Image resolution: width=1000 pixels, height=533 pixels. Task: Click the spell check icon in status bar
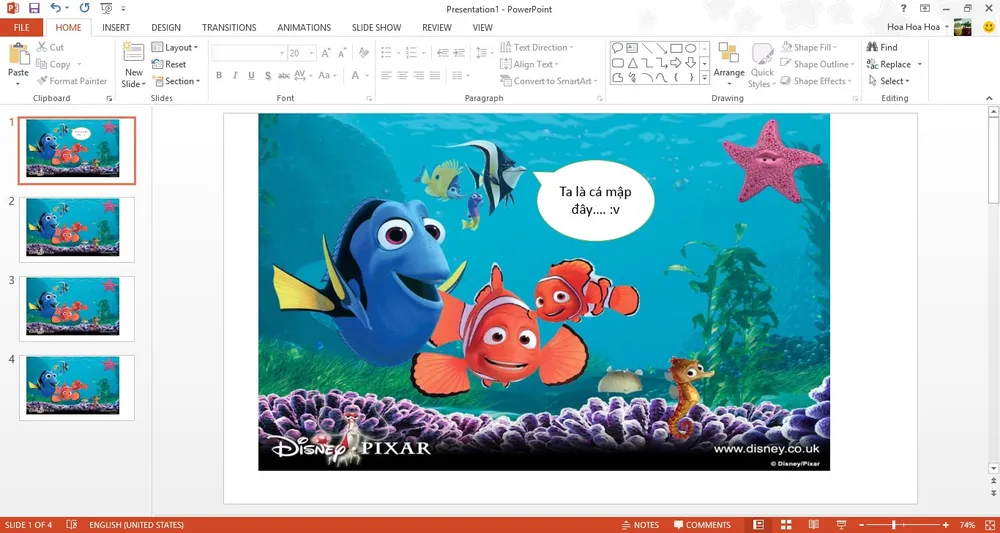[x=71, y=525]
